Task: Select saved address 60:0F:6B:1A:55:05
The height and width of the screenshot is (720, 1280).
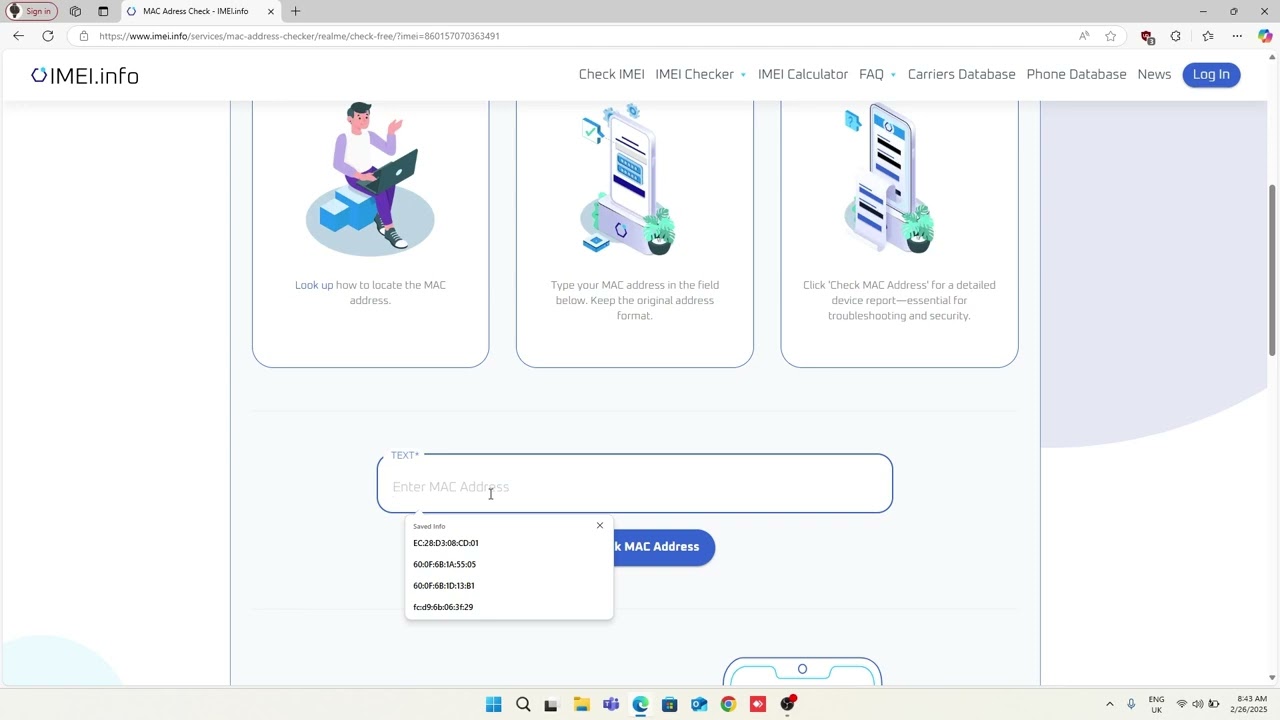Action: (x=508, y=564)
